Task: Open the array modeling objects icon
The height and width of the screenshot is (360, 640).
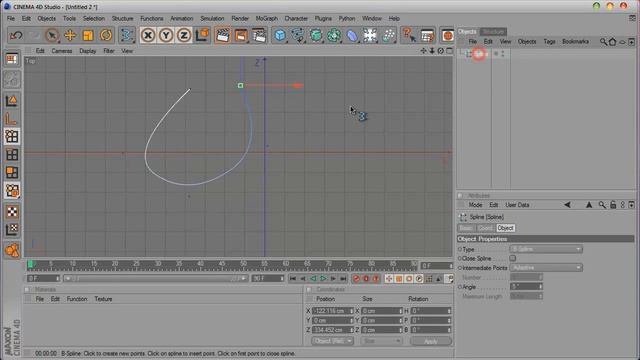Action: 334,35
